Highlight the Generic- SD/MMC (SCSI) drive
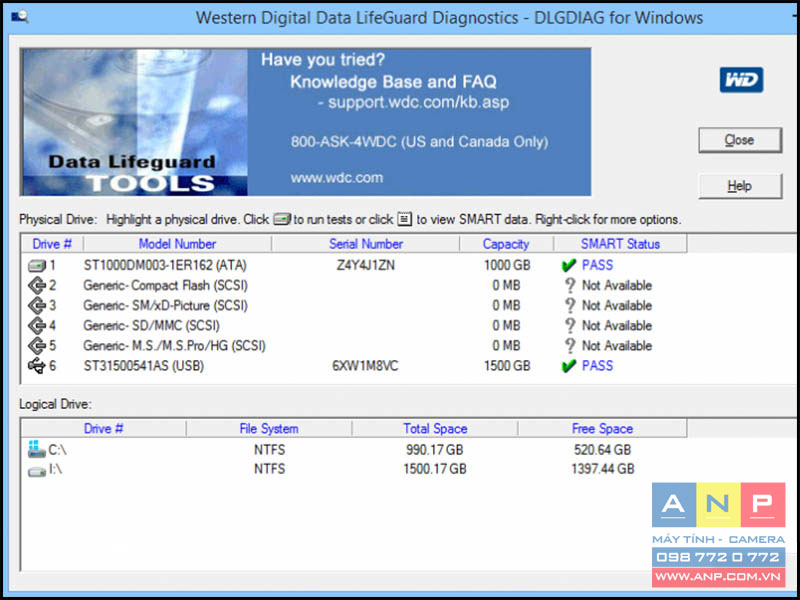Viewport: 800px width, 600px height. click(x=152, y=326)
